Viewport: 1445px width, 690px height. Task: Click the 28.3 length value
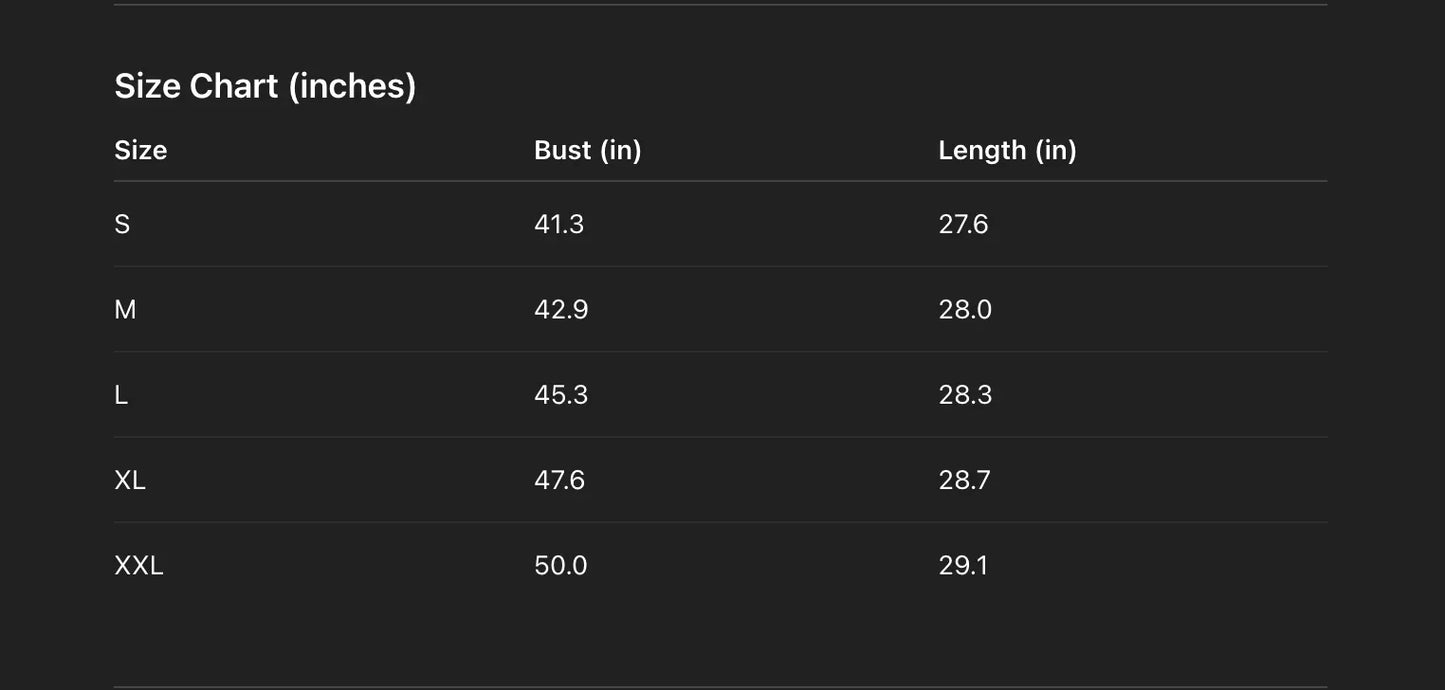965,395
